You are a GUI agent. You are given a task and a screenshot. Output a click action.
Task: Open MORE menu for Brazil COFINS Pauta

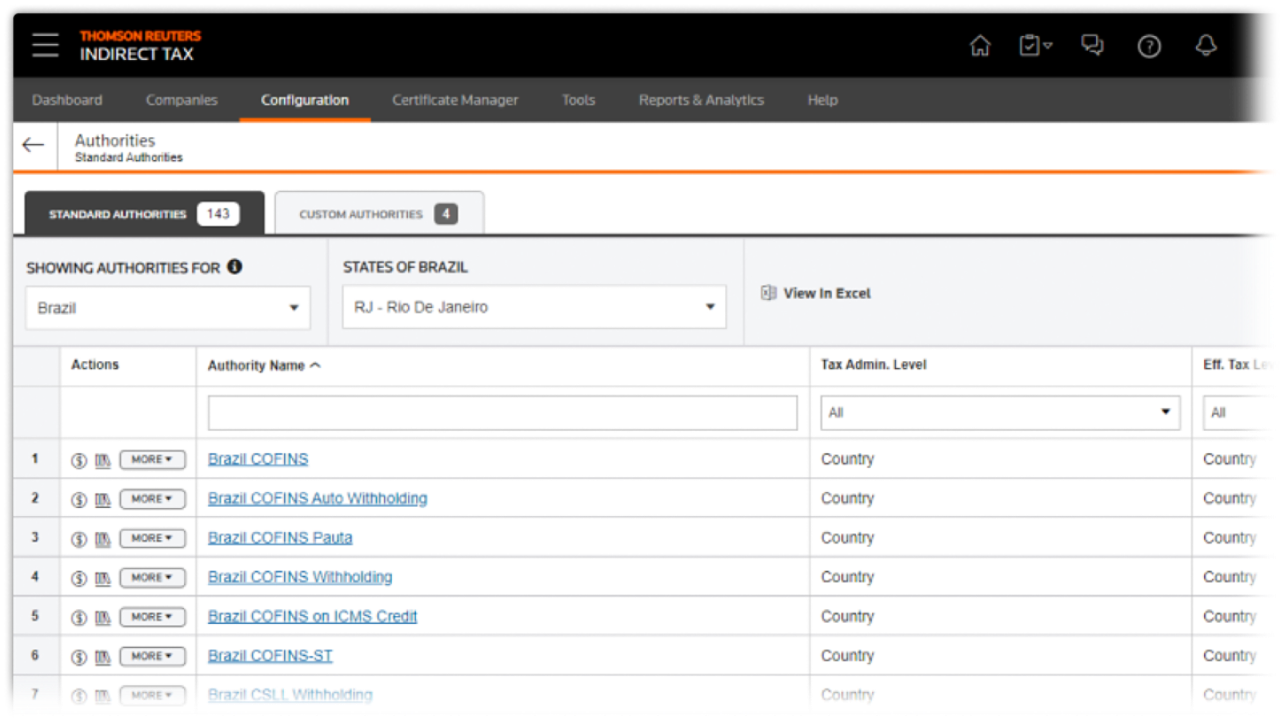[152, 538]
